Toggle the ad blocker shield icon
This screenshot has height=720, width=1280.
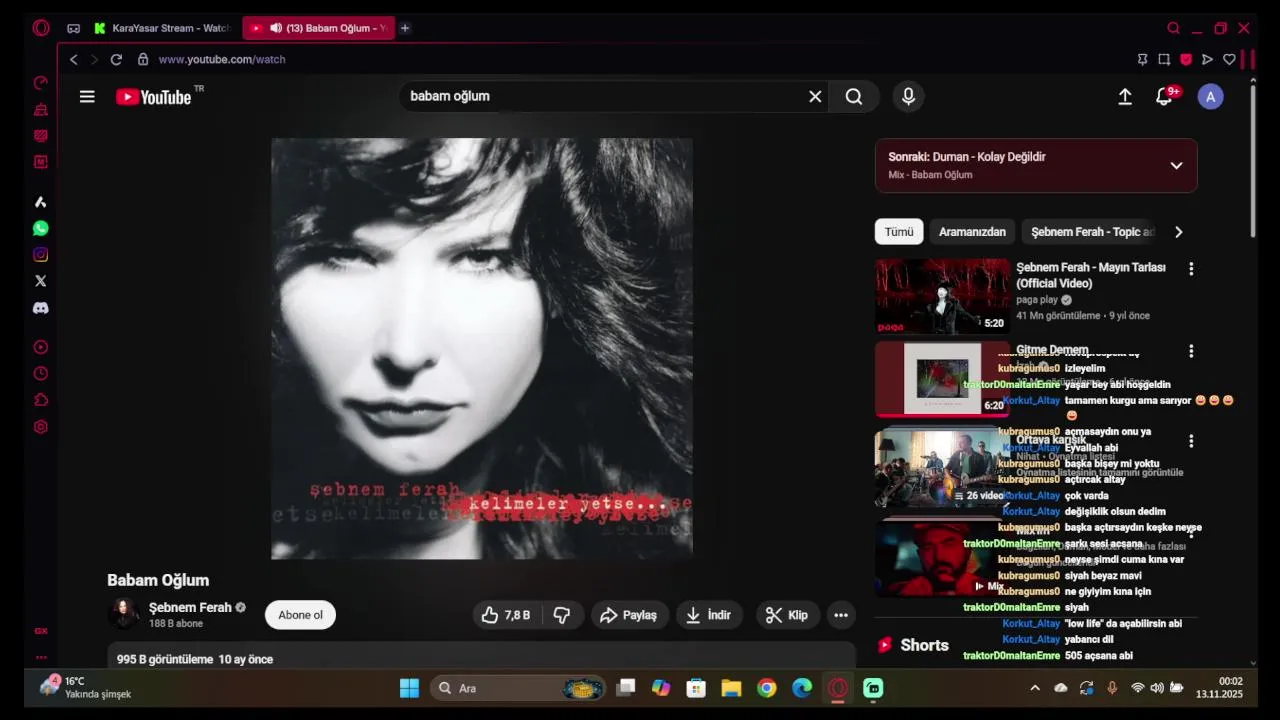click(x=1186, y=59)
